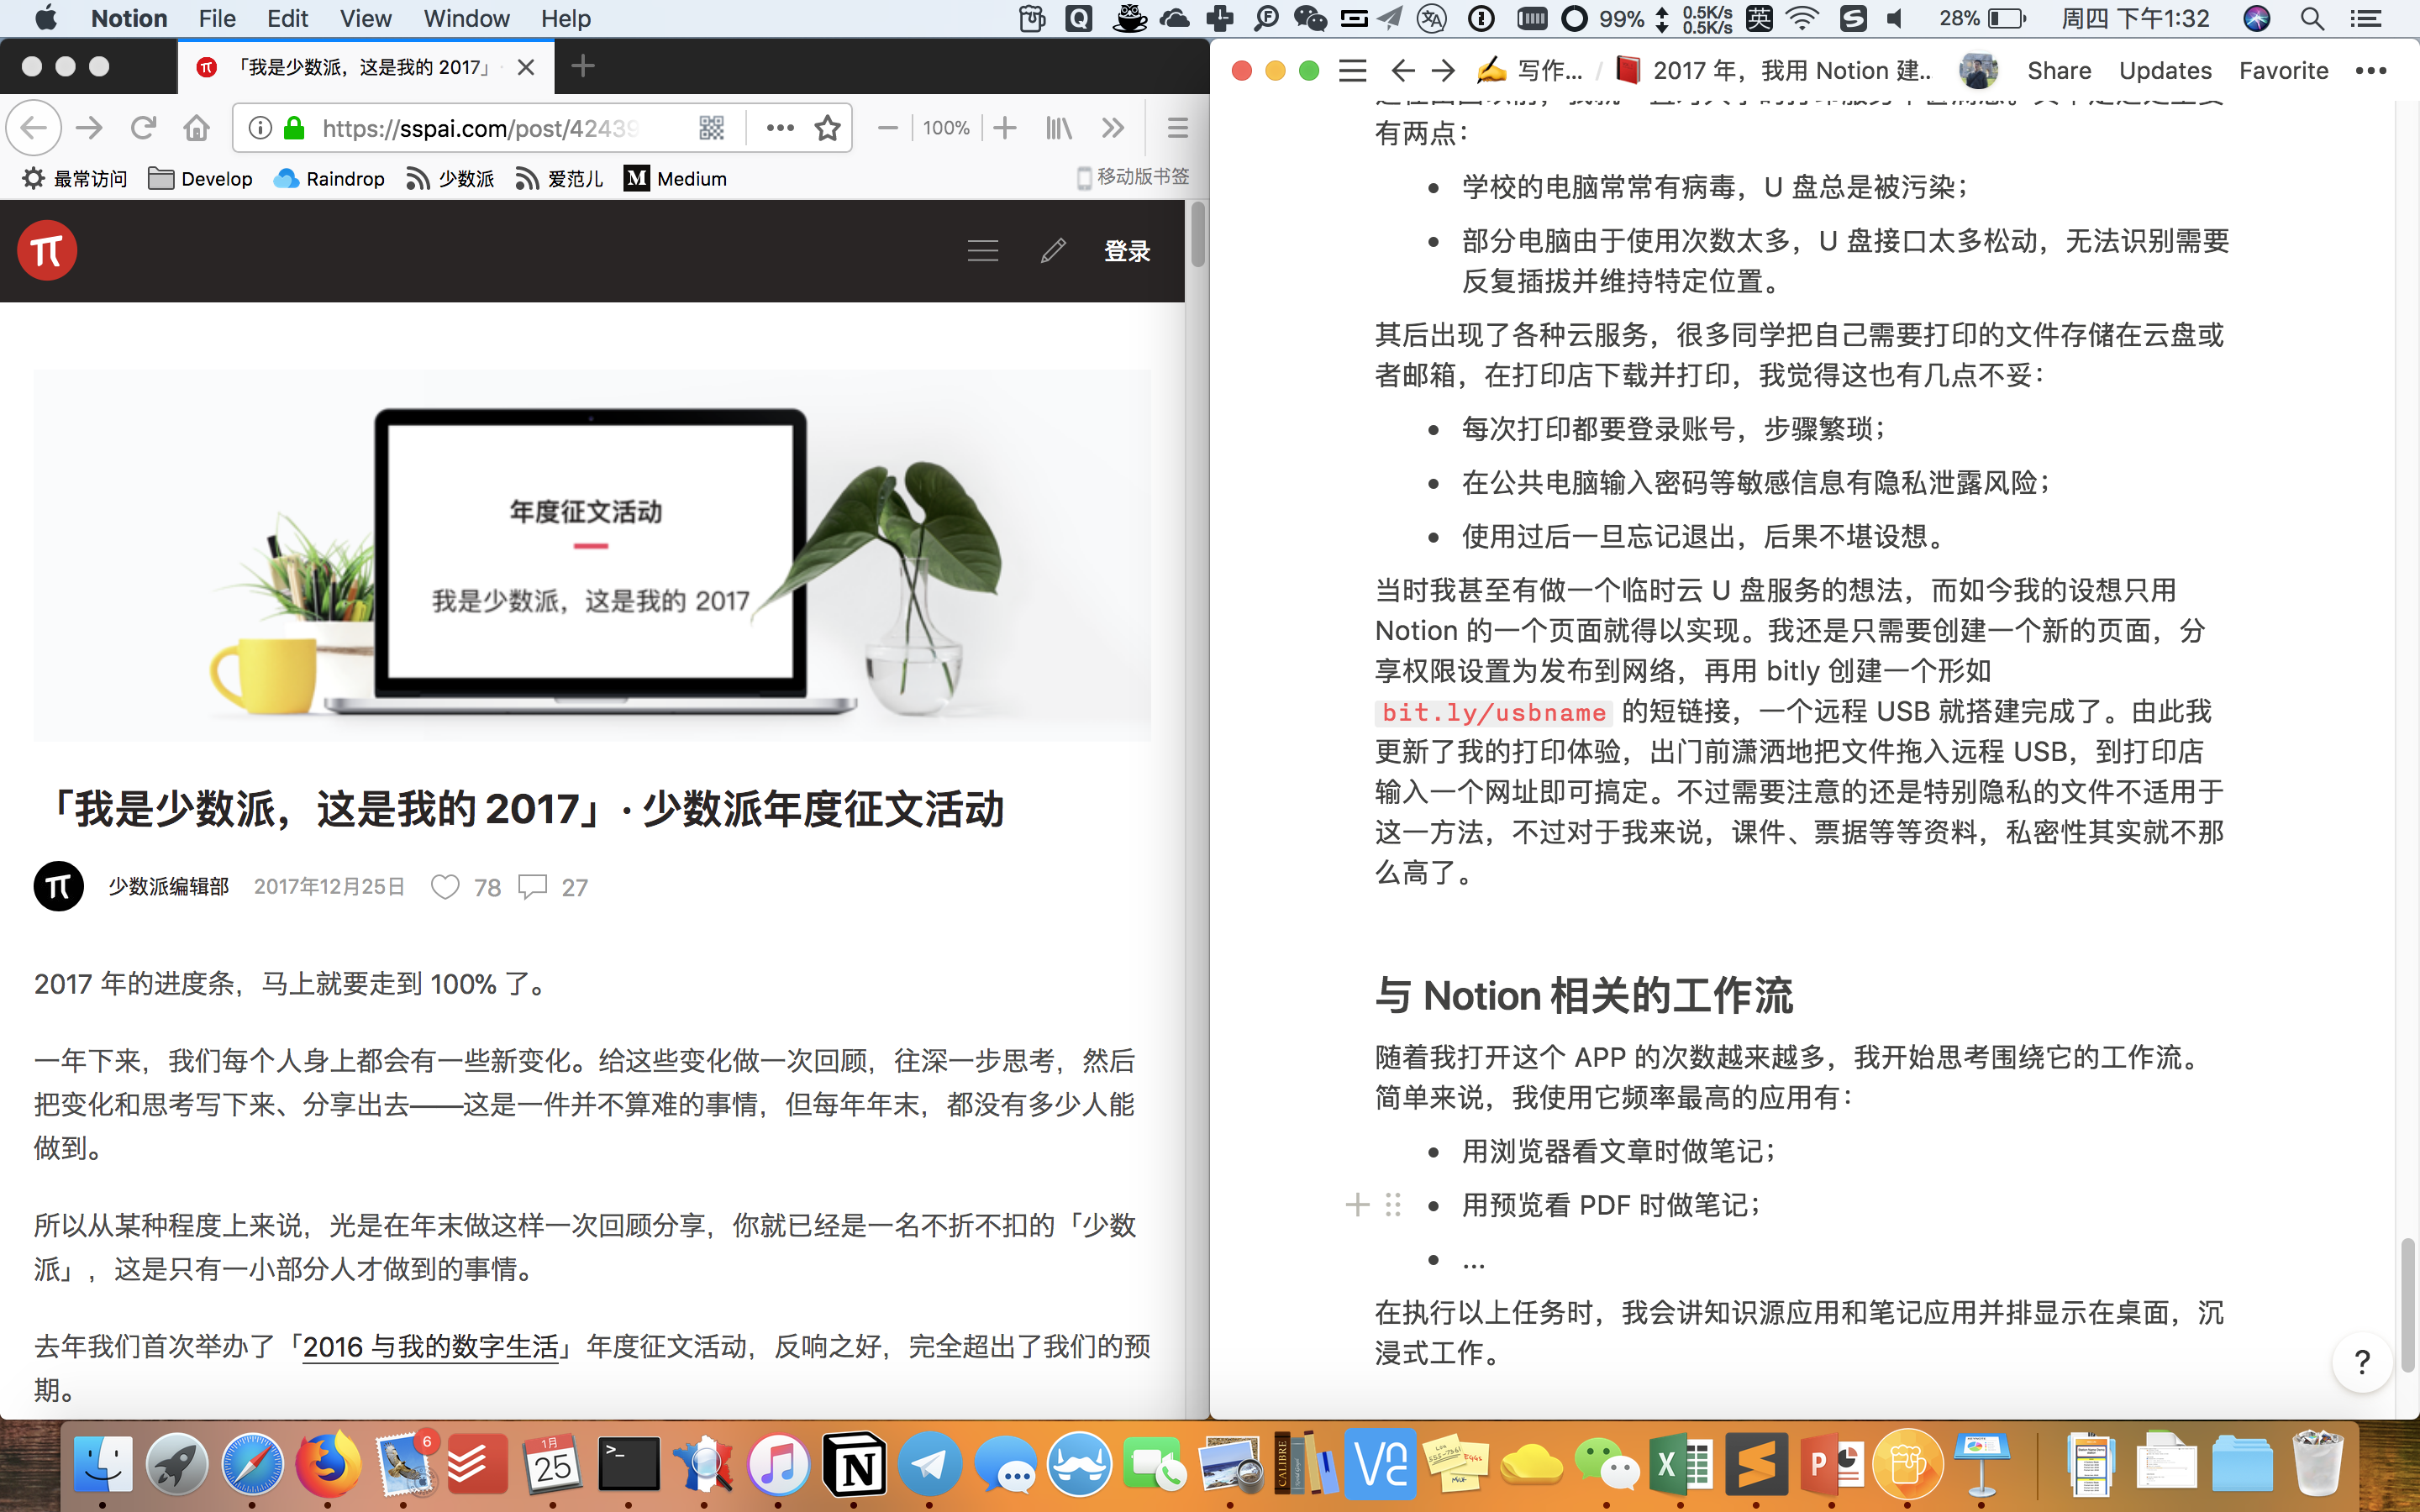Click Updates in Notion top bar
This screenshot has height=1512, width=2420.
(2165, 71)
